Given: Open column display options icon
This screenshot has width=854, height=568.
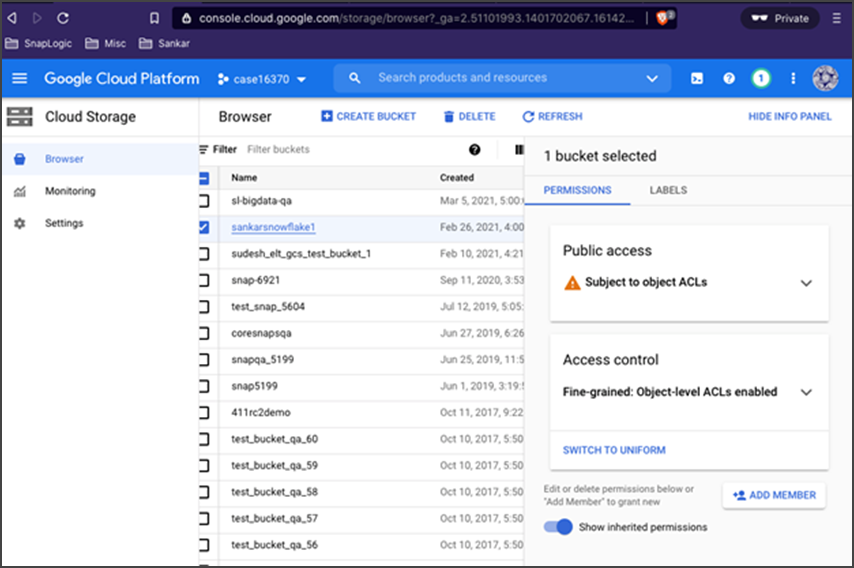Looking at the screenshot, I should point(519,150).
